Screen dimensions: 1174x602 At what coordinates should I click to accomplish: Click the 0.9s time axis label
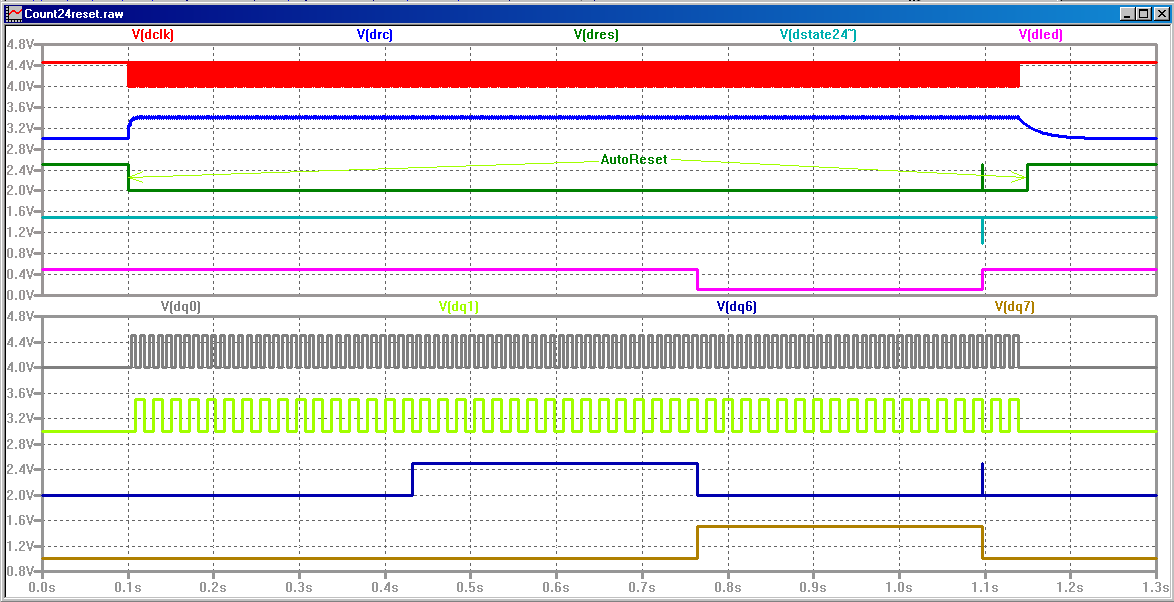(x=814, y=586)
